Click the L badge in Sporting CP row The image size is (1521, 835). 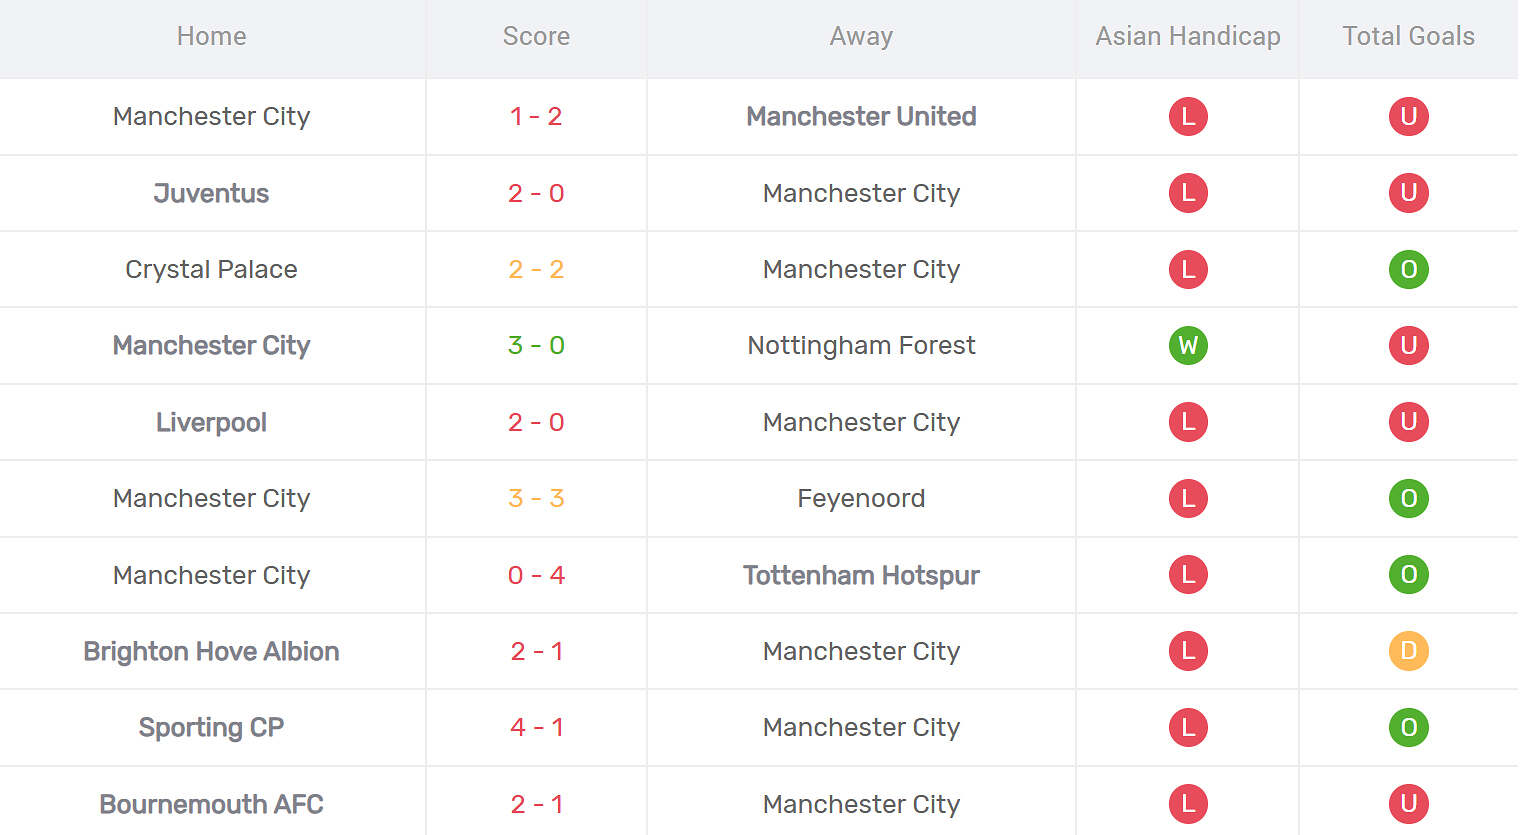pyautogui.click(x=1188, y=727)
